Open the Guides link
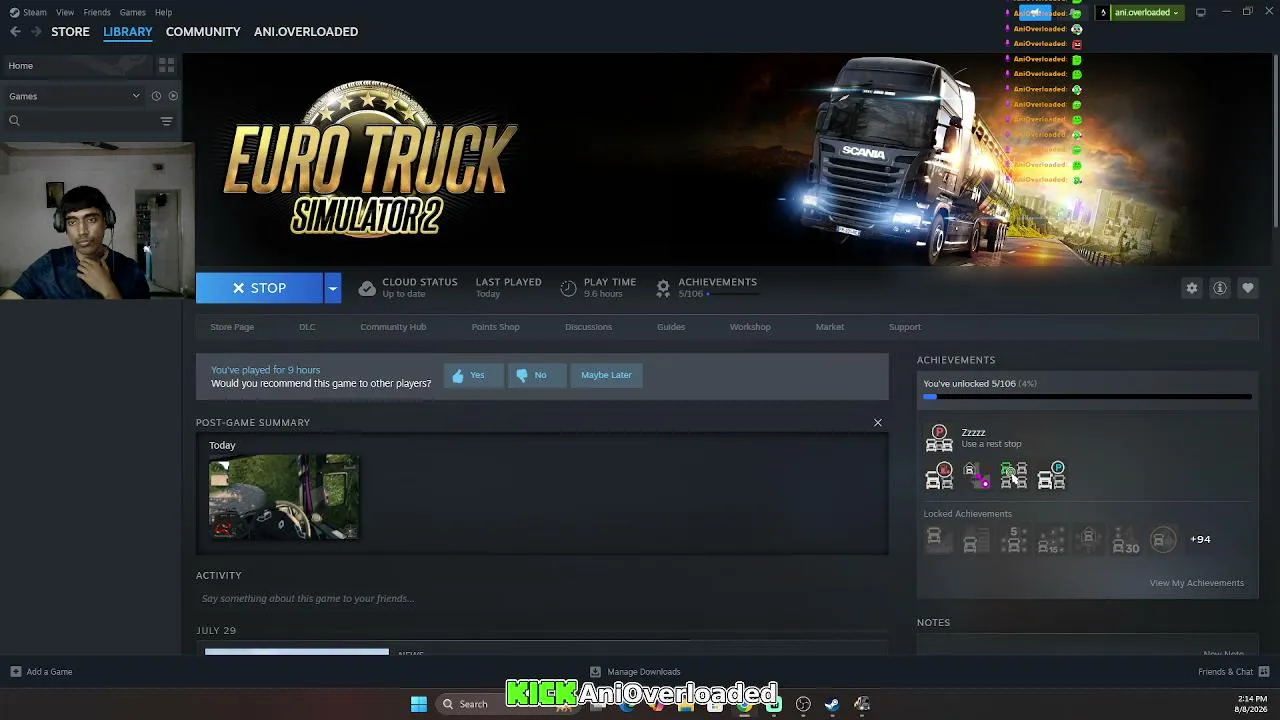Image resolution: width=1280 pixels, height=720 pixels. point(671,327)
